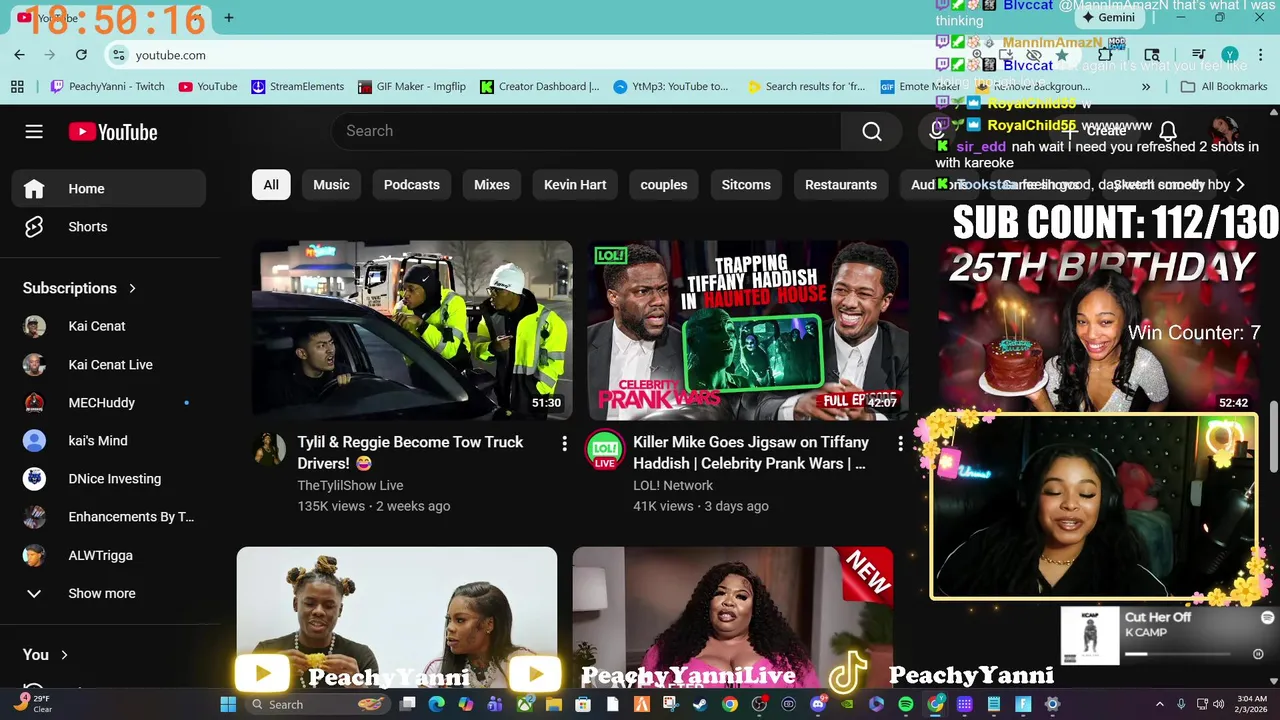Click the Gemini button
The width and height of the screenshot is (1280, 720).
1108,17
